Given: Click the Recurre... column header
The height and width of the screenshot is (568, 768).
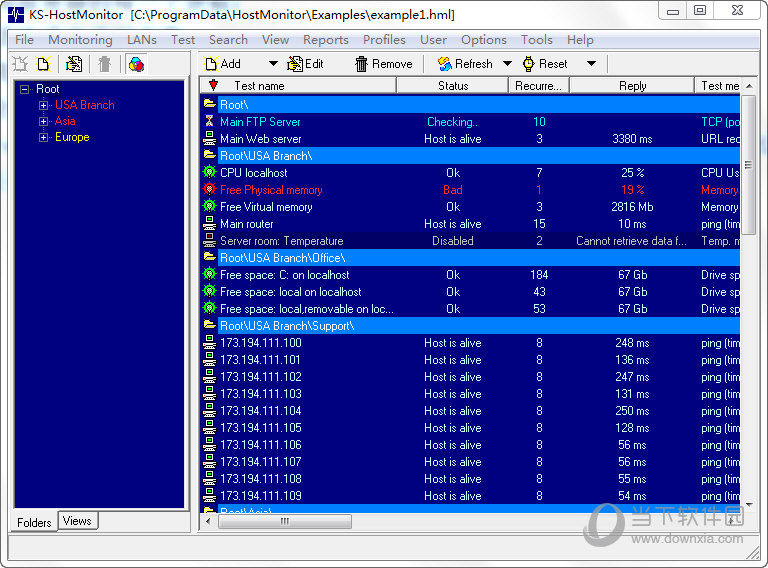Looking at the screenshot, I should click(539, 86).
